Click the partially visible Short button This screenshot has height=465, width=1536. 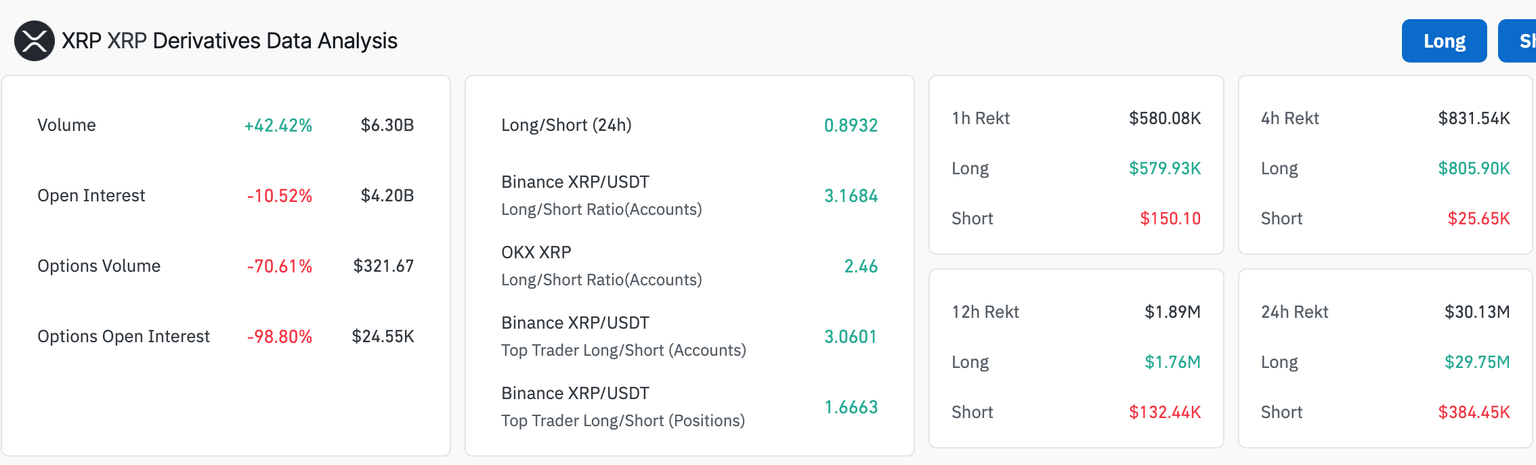pyautogui.click(x=1520, y=41)
